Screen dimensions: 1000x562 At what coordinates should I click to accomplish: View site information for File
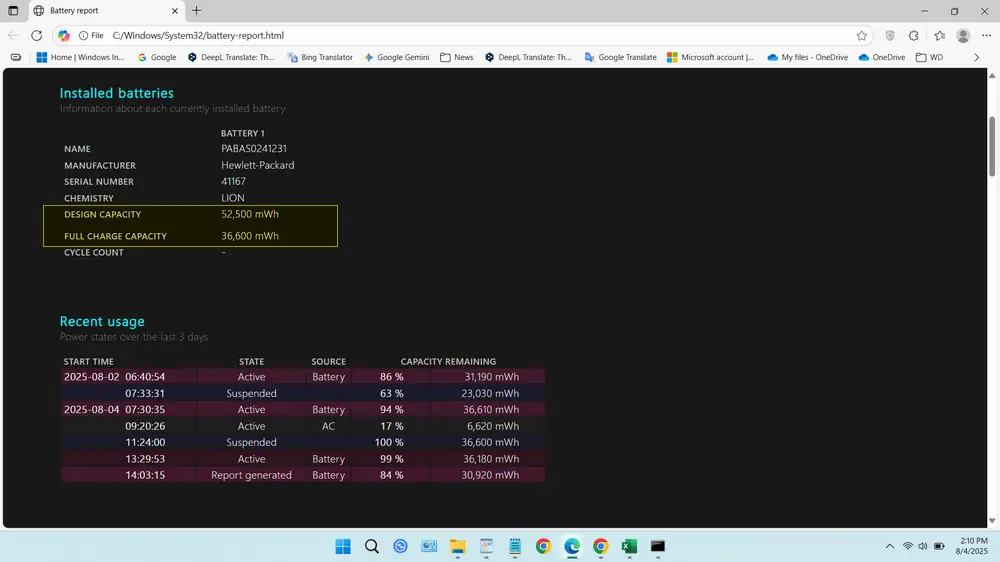[x=91, y=36]
